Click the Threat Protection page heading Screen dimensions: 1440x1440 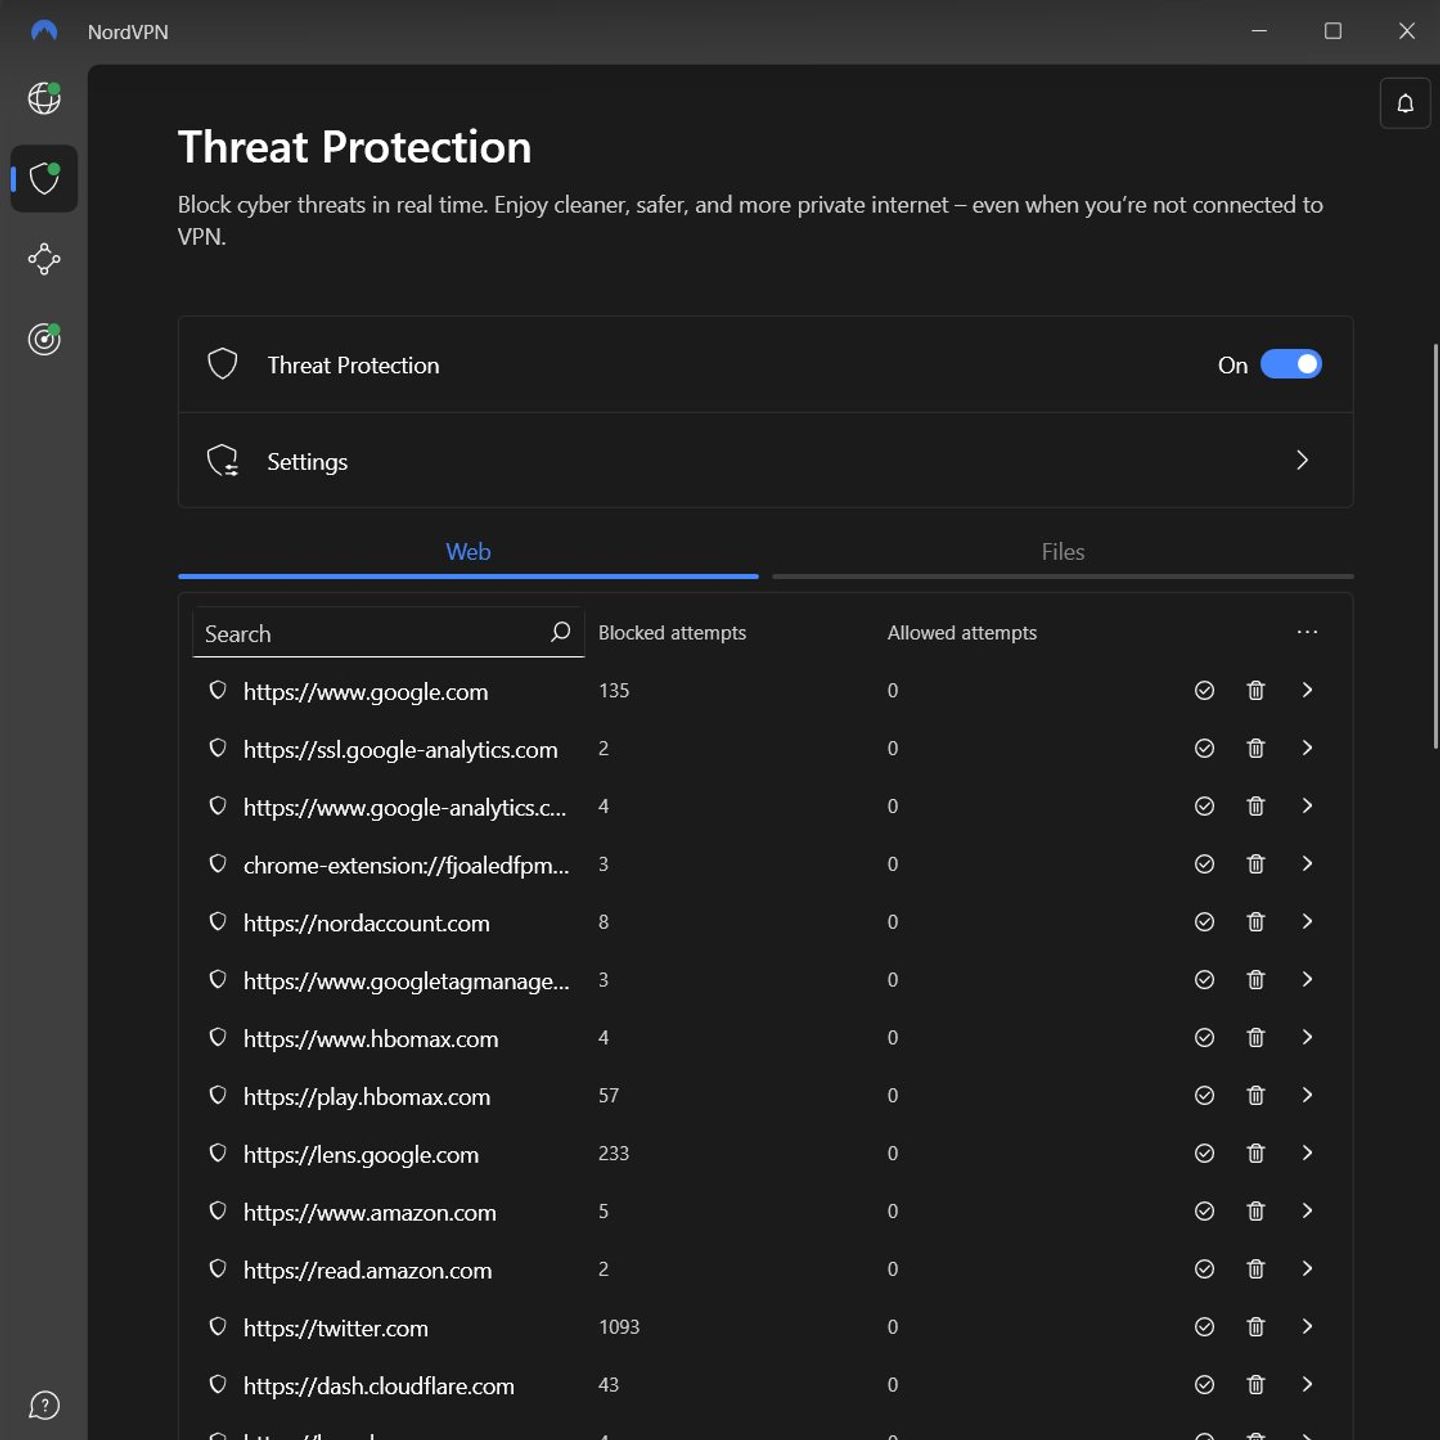tap(354, 147)
